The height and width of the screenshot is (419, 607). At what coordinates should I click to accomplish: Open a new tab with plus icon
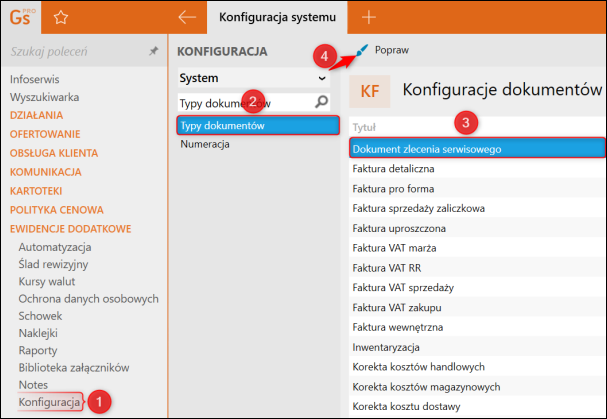click(x=369, y=17)
